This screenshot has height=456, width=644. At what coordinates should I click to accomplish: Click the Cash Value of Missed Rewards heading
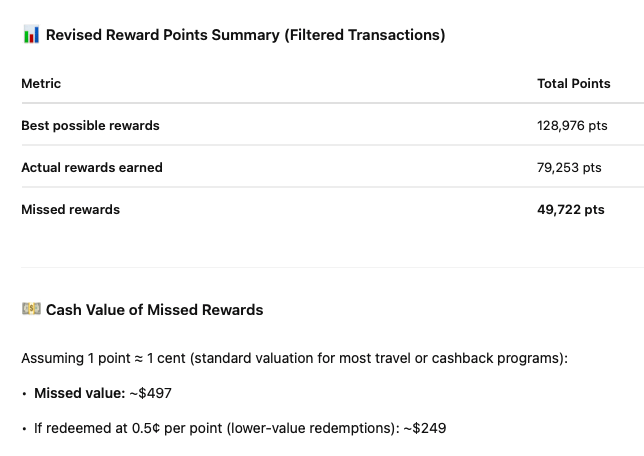(x=154, y=310)
